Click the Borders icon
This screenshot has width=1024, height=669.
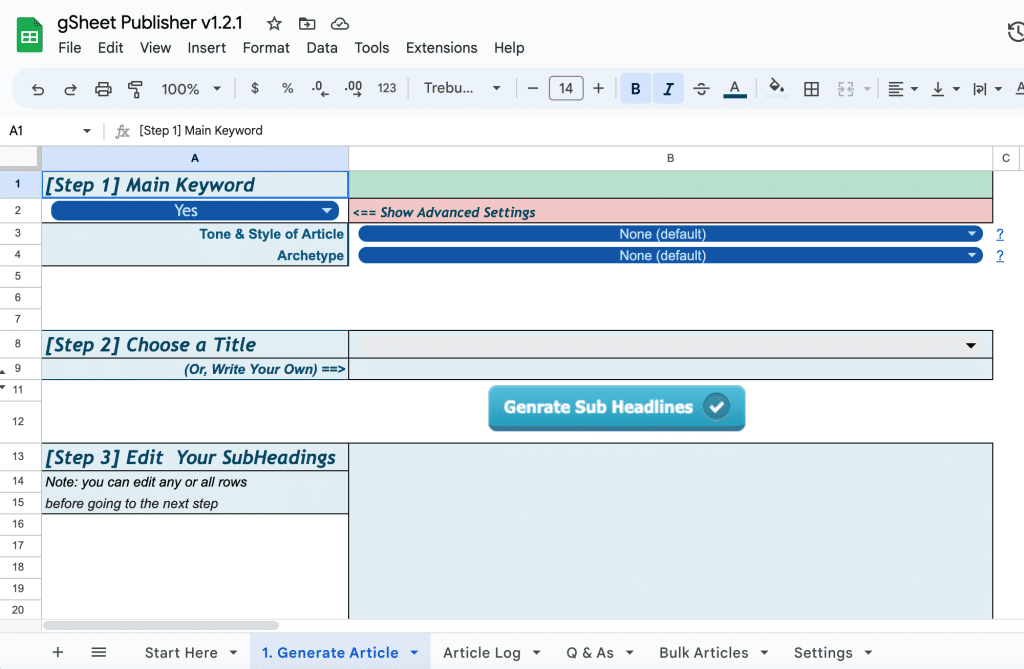tap(812, 88)
